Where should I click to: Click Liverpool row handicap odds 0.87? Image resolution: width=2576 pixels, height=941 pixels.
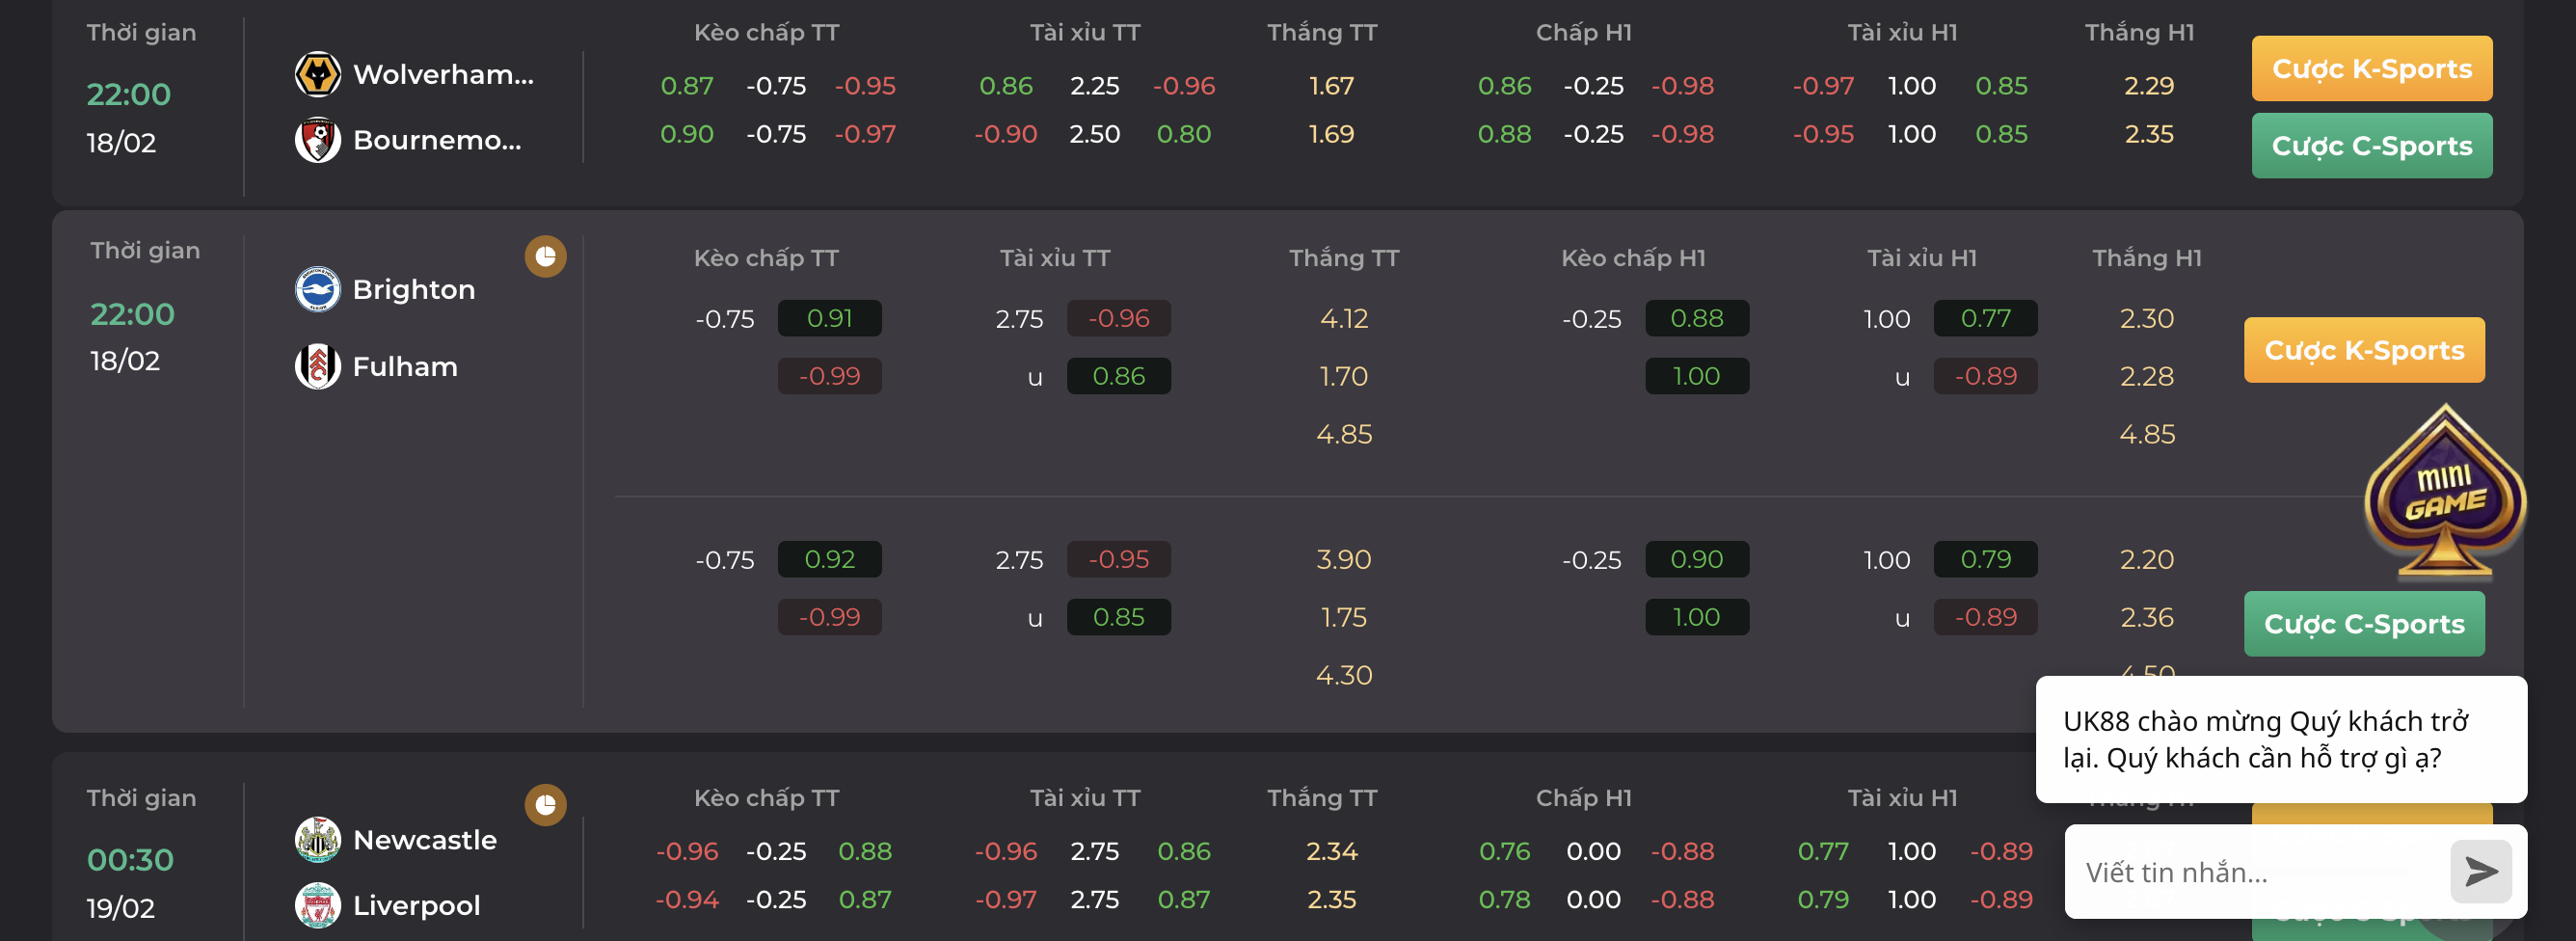pyautogui.click(x=865, y=899)
